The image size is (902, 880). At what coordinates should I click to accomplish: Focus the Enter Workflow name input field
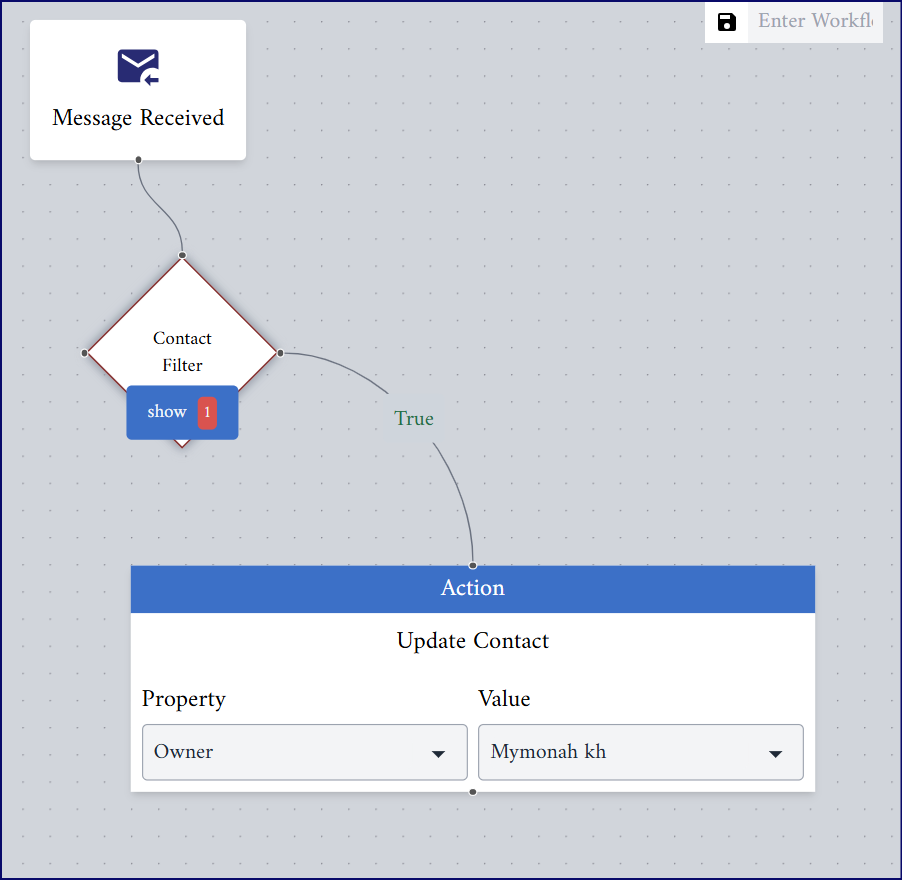tap(815, 22)
